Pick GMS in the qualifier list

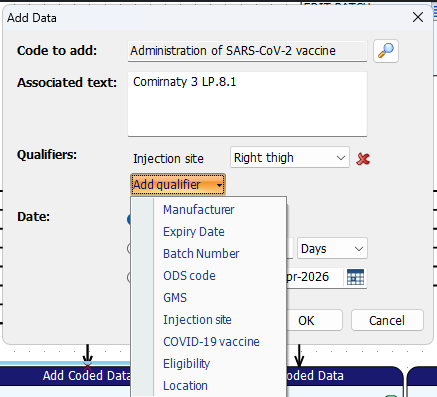(x=175, y=298)
